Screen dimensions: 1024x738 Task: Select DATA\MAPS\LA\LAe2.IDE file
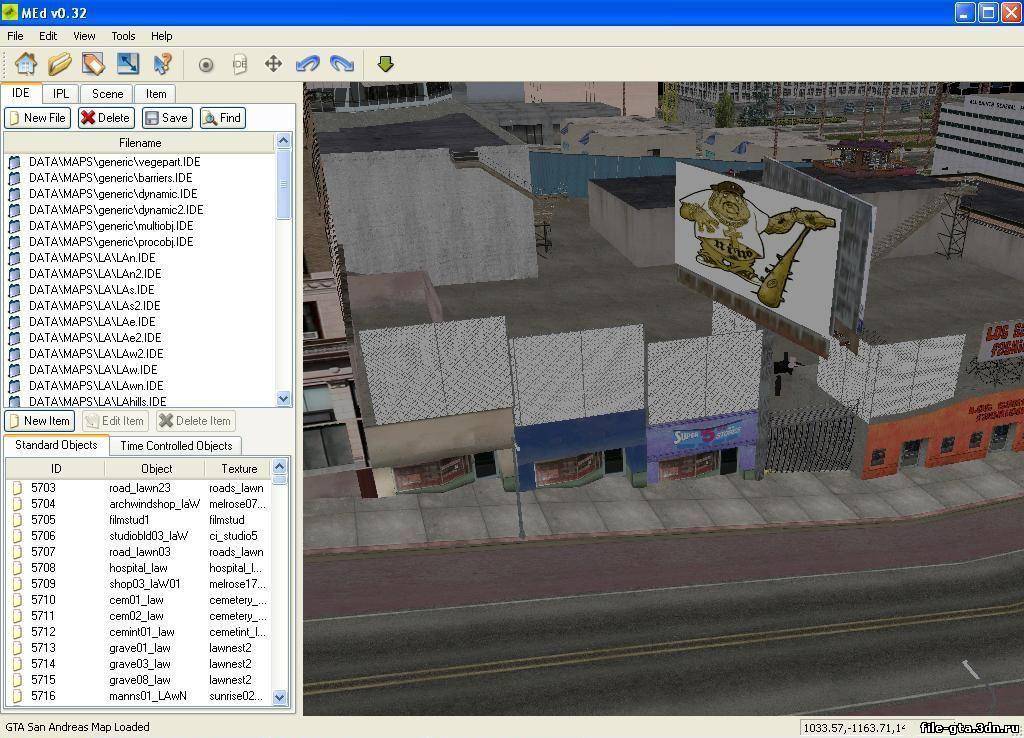coord(95,338)
